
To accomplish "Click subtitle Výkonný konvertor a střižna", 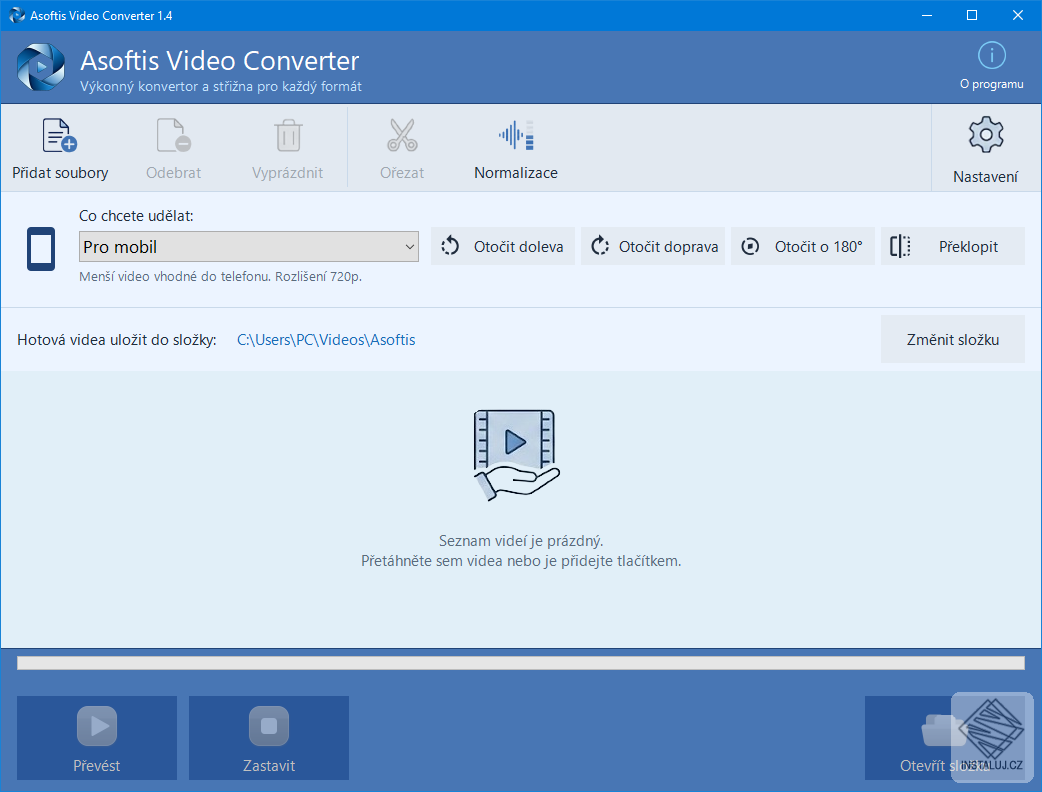I will (221, 86).
